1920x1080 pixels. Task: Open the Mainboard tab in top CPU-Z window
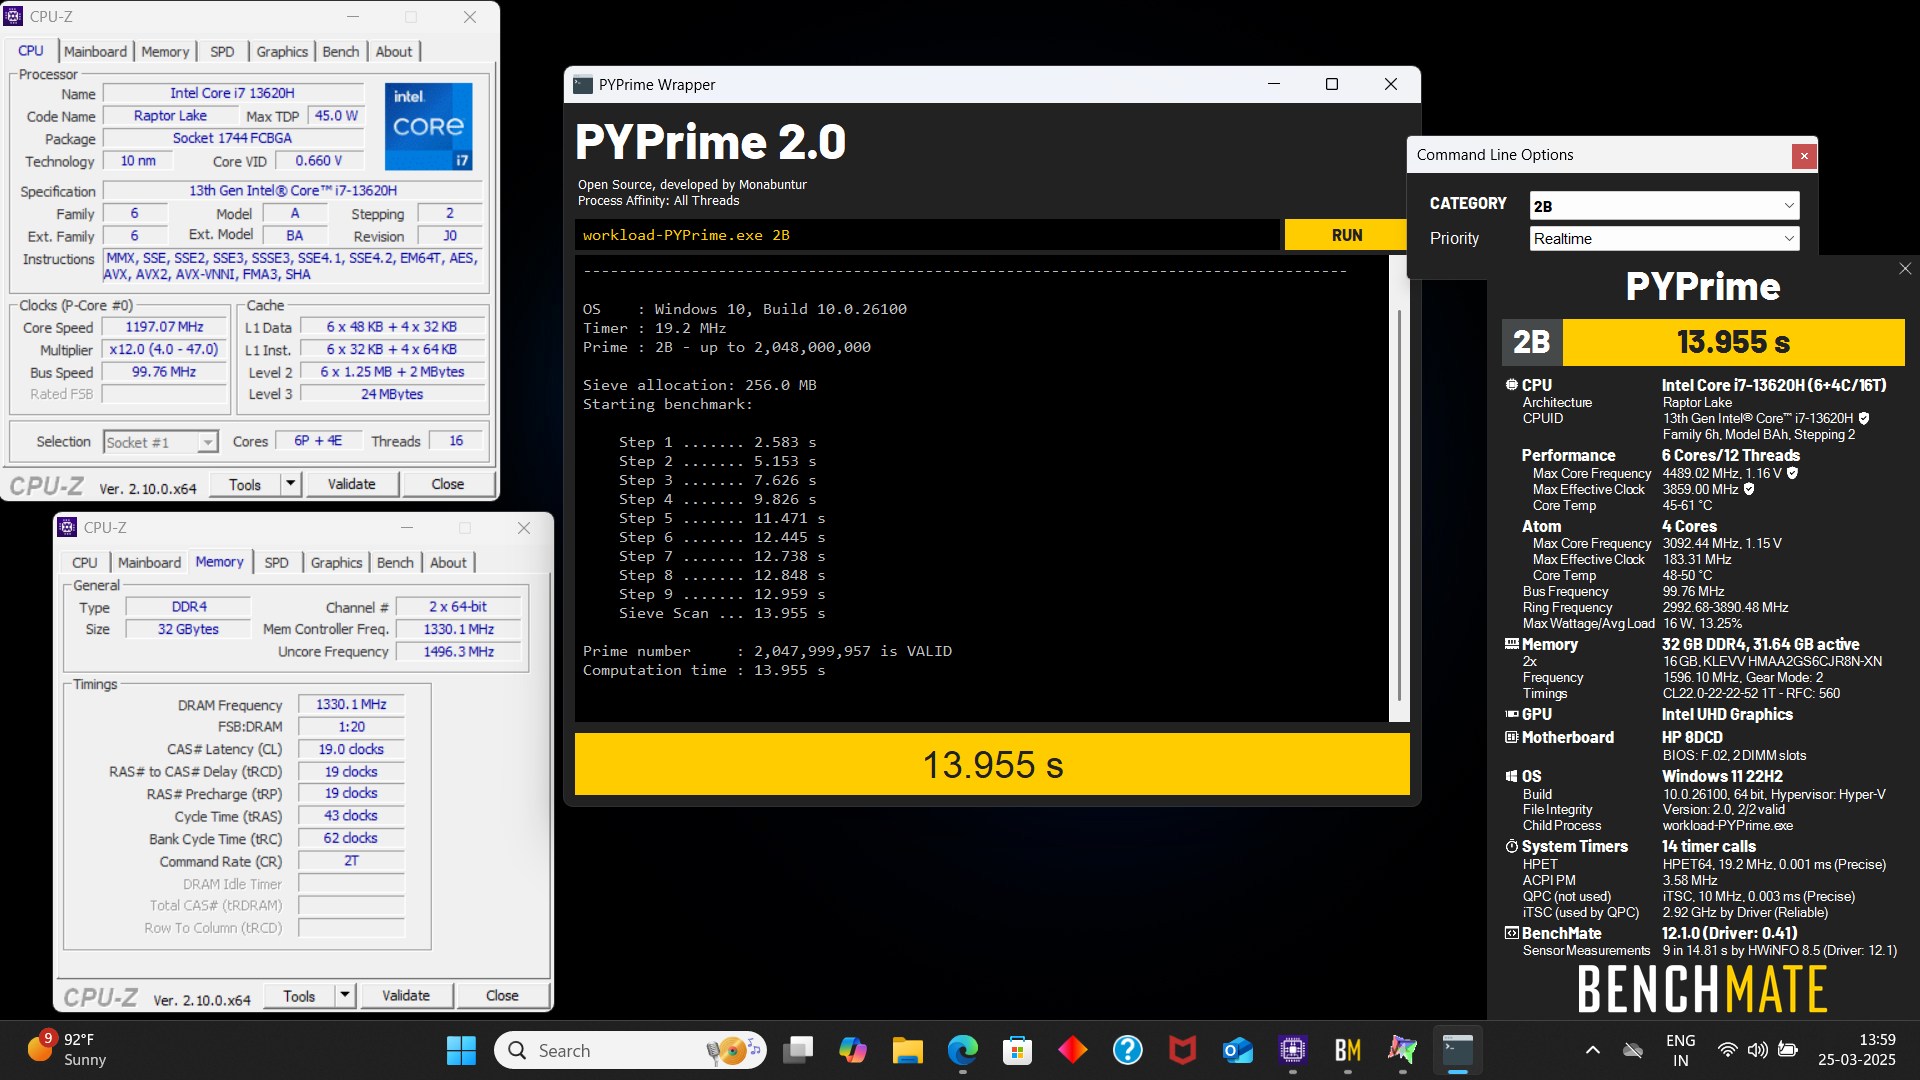[x=95, y=52]
